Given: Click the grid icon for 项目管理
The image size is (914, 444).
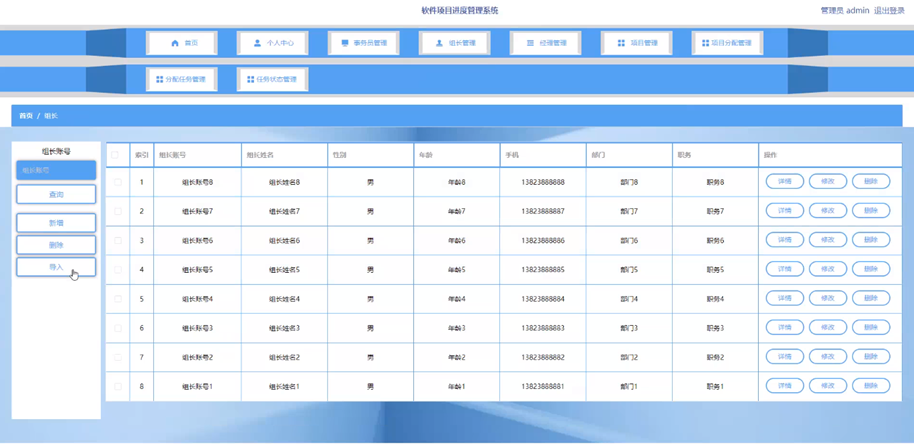Looking at the screenshot, I should coord(621,43).
